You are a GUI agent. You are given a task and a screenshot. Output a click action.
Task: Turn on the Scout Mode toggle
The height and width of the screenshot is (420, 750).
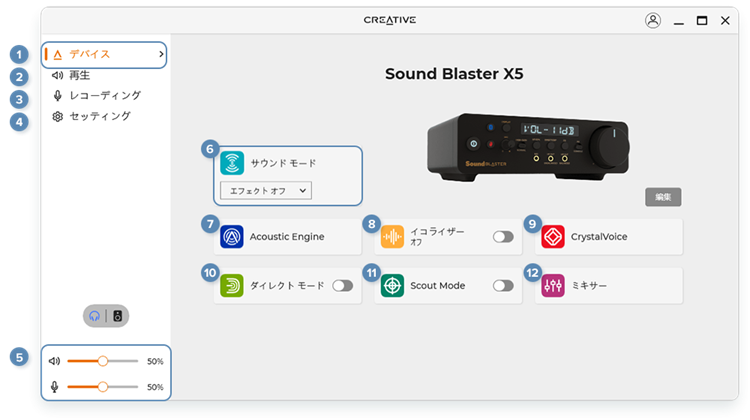coord(503,286)
